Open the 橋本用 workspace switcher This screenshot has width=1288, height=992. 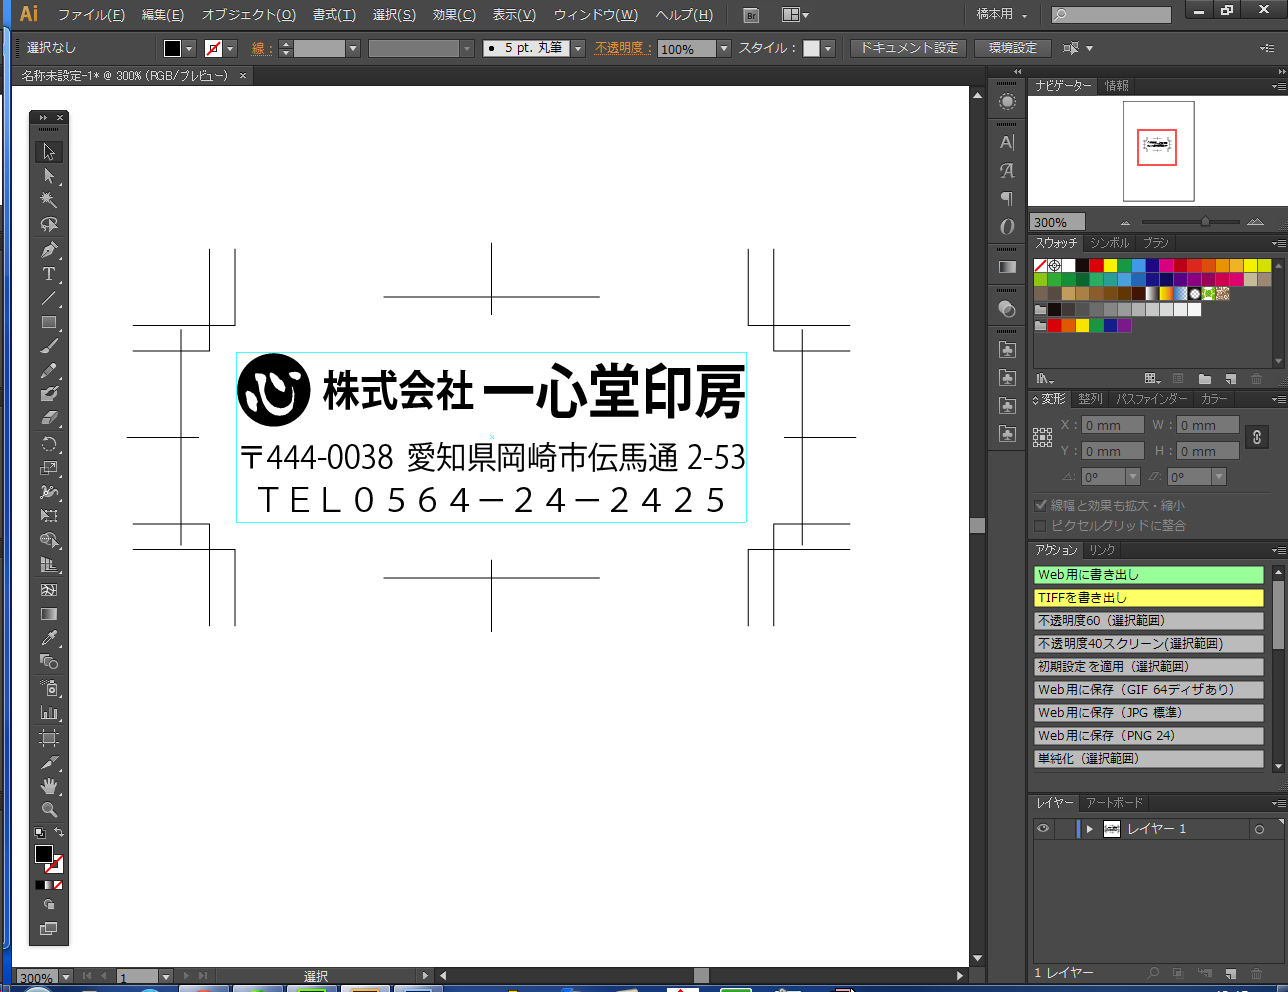[x=1002, y=14]
